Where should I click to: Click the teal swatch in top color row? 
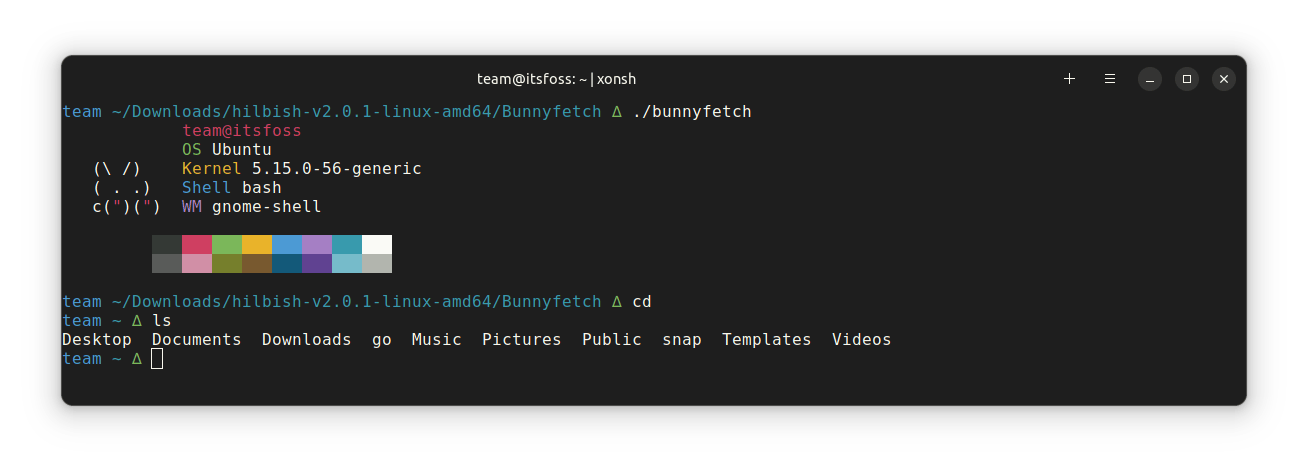(347, 245)
